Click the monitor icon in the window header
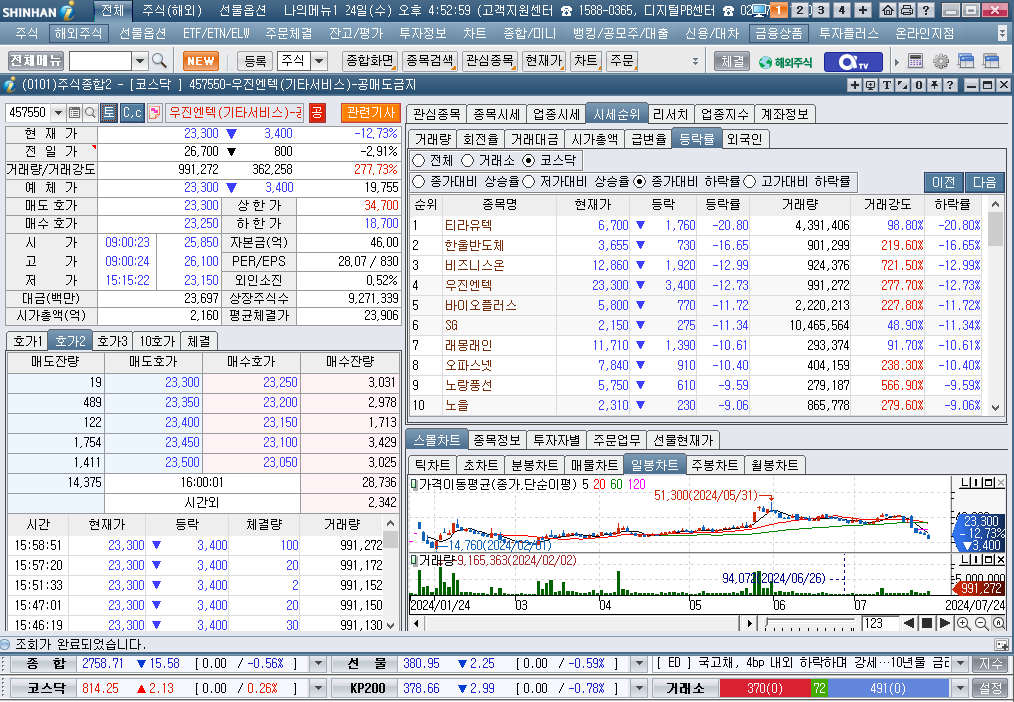Image resolution: width=1014 pixels, height=702 pixels. click(870, 85)
